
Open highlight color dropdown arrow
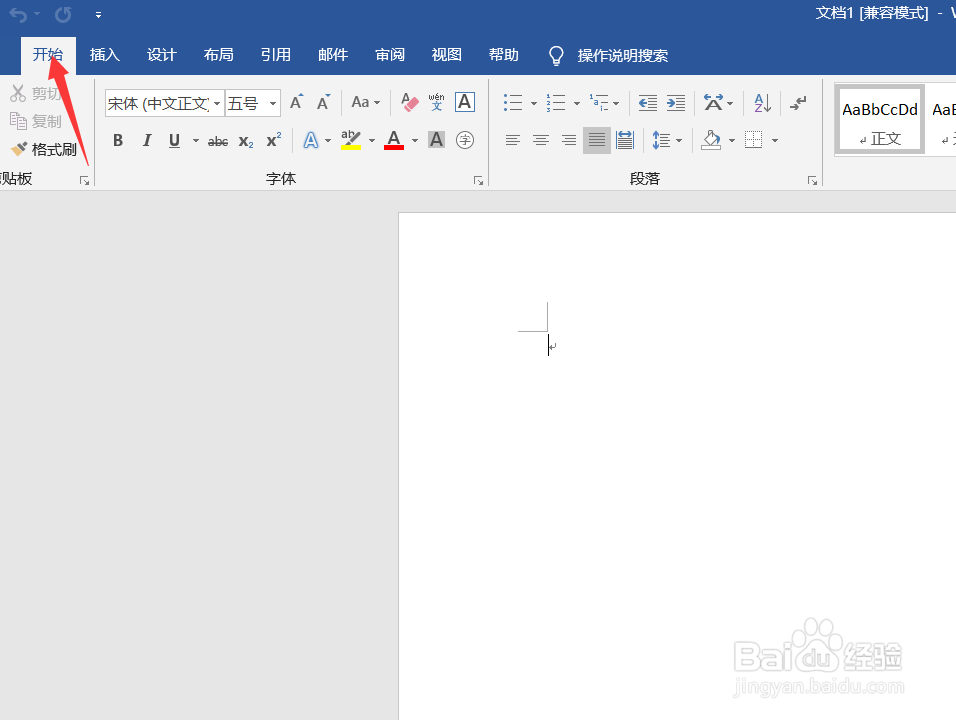pos(372,141)
